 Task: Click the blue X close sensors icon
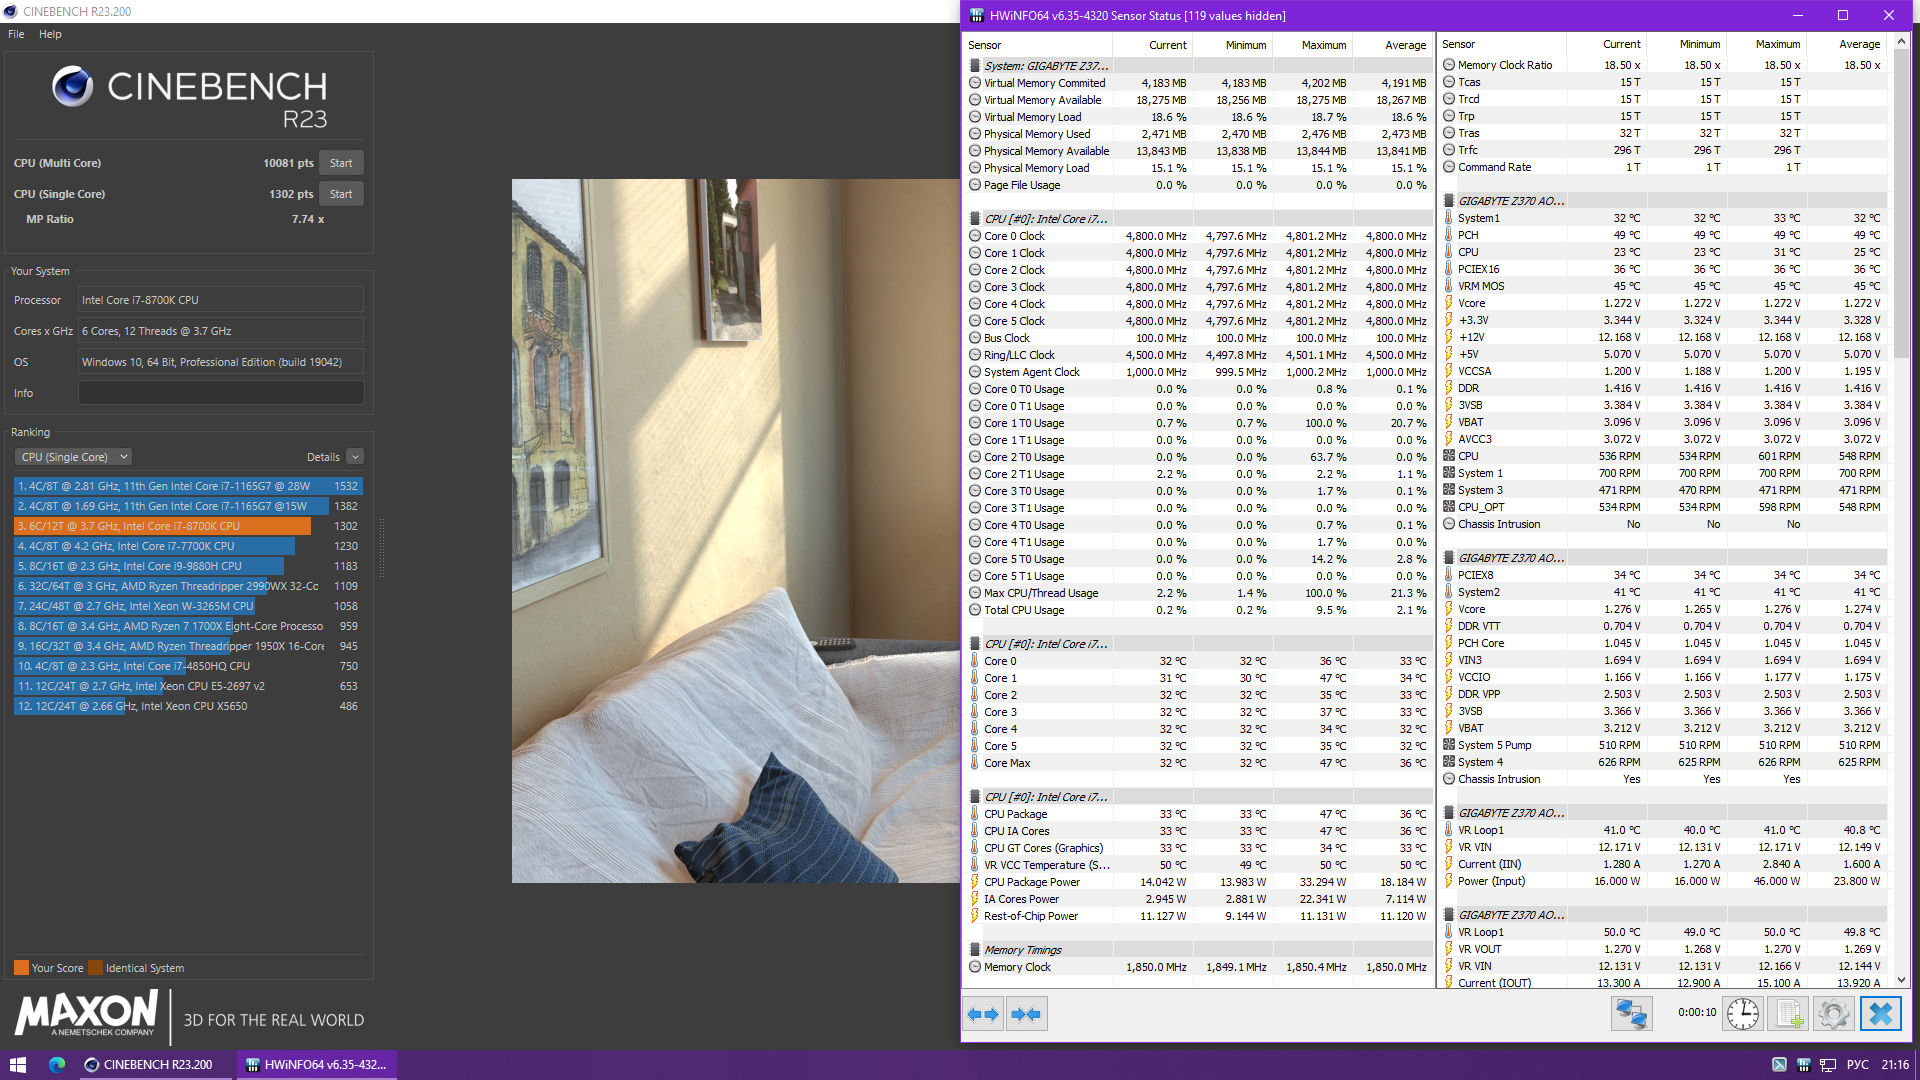(x=1880, y=1014)
